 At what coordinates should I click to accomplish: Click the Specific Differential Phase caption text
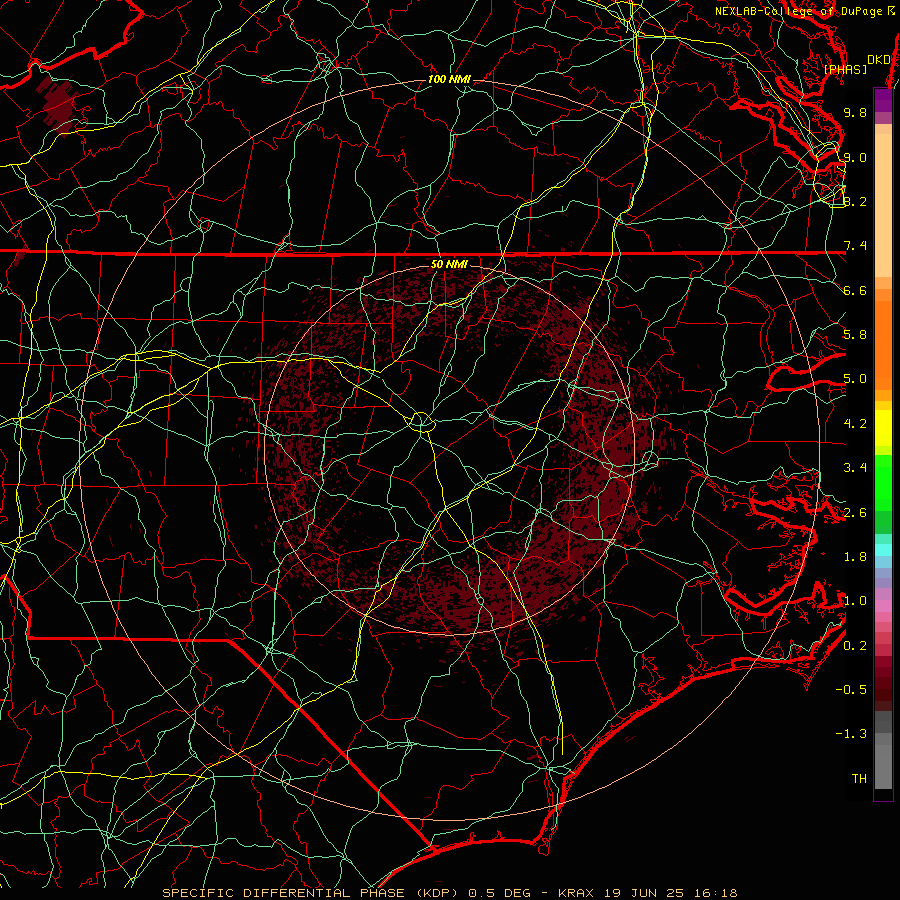point(449,893)
